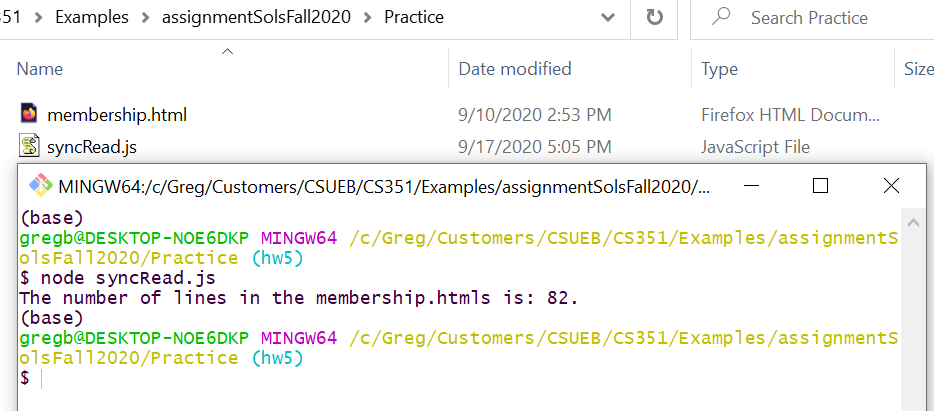The height and width of the screenshot is (411, 934).
Task: Click the Firefox icon beside membership.html
Action: 29,113
